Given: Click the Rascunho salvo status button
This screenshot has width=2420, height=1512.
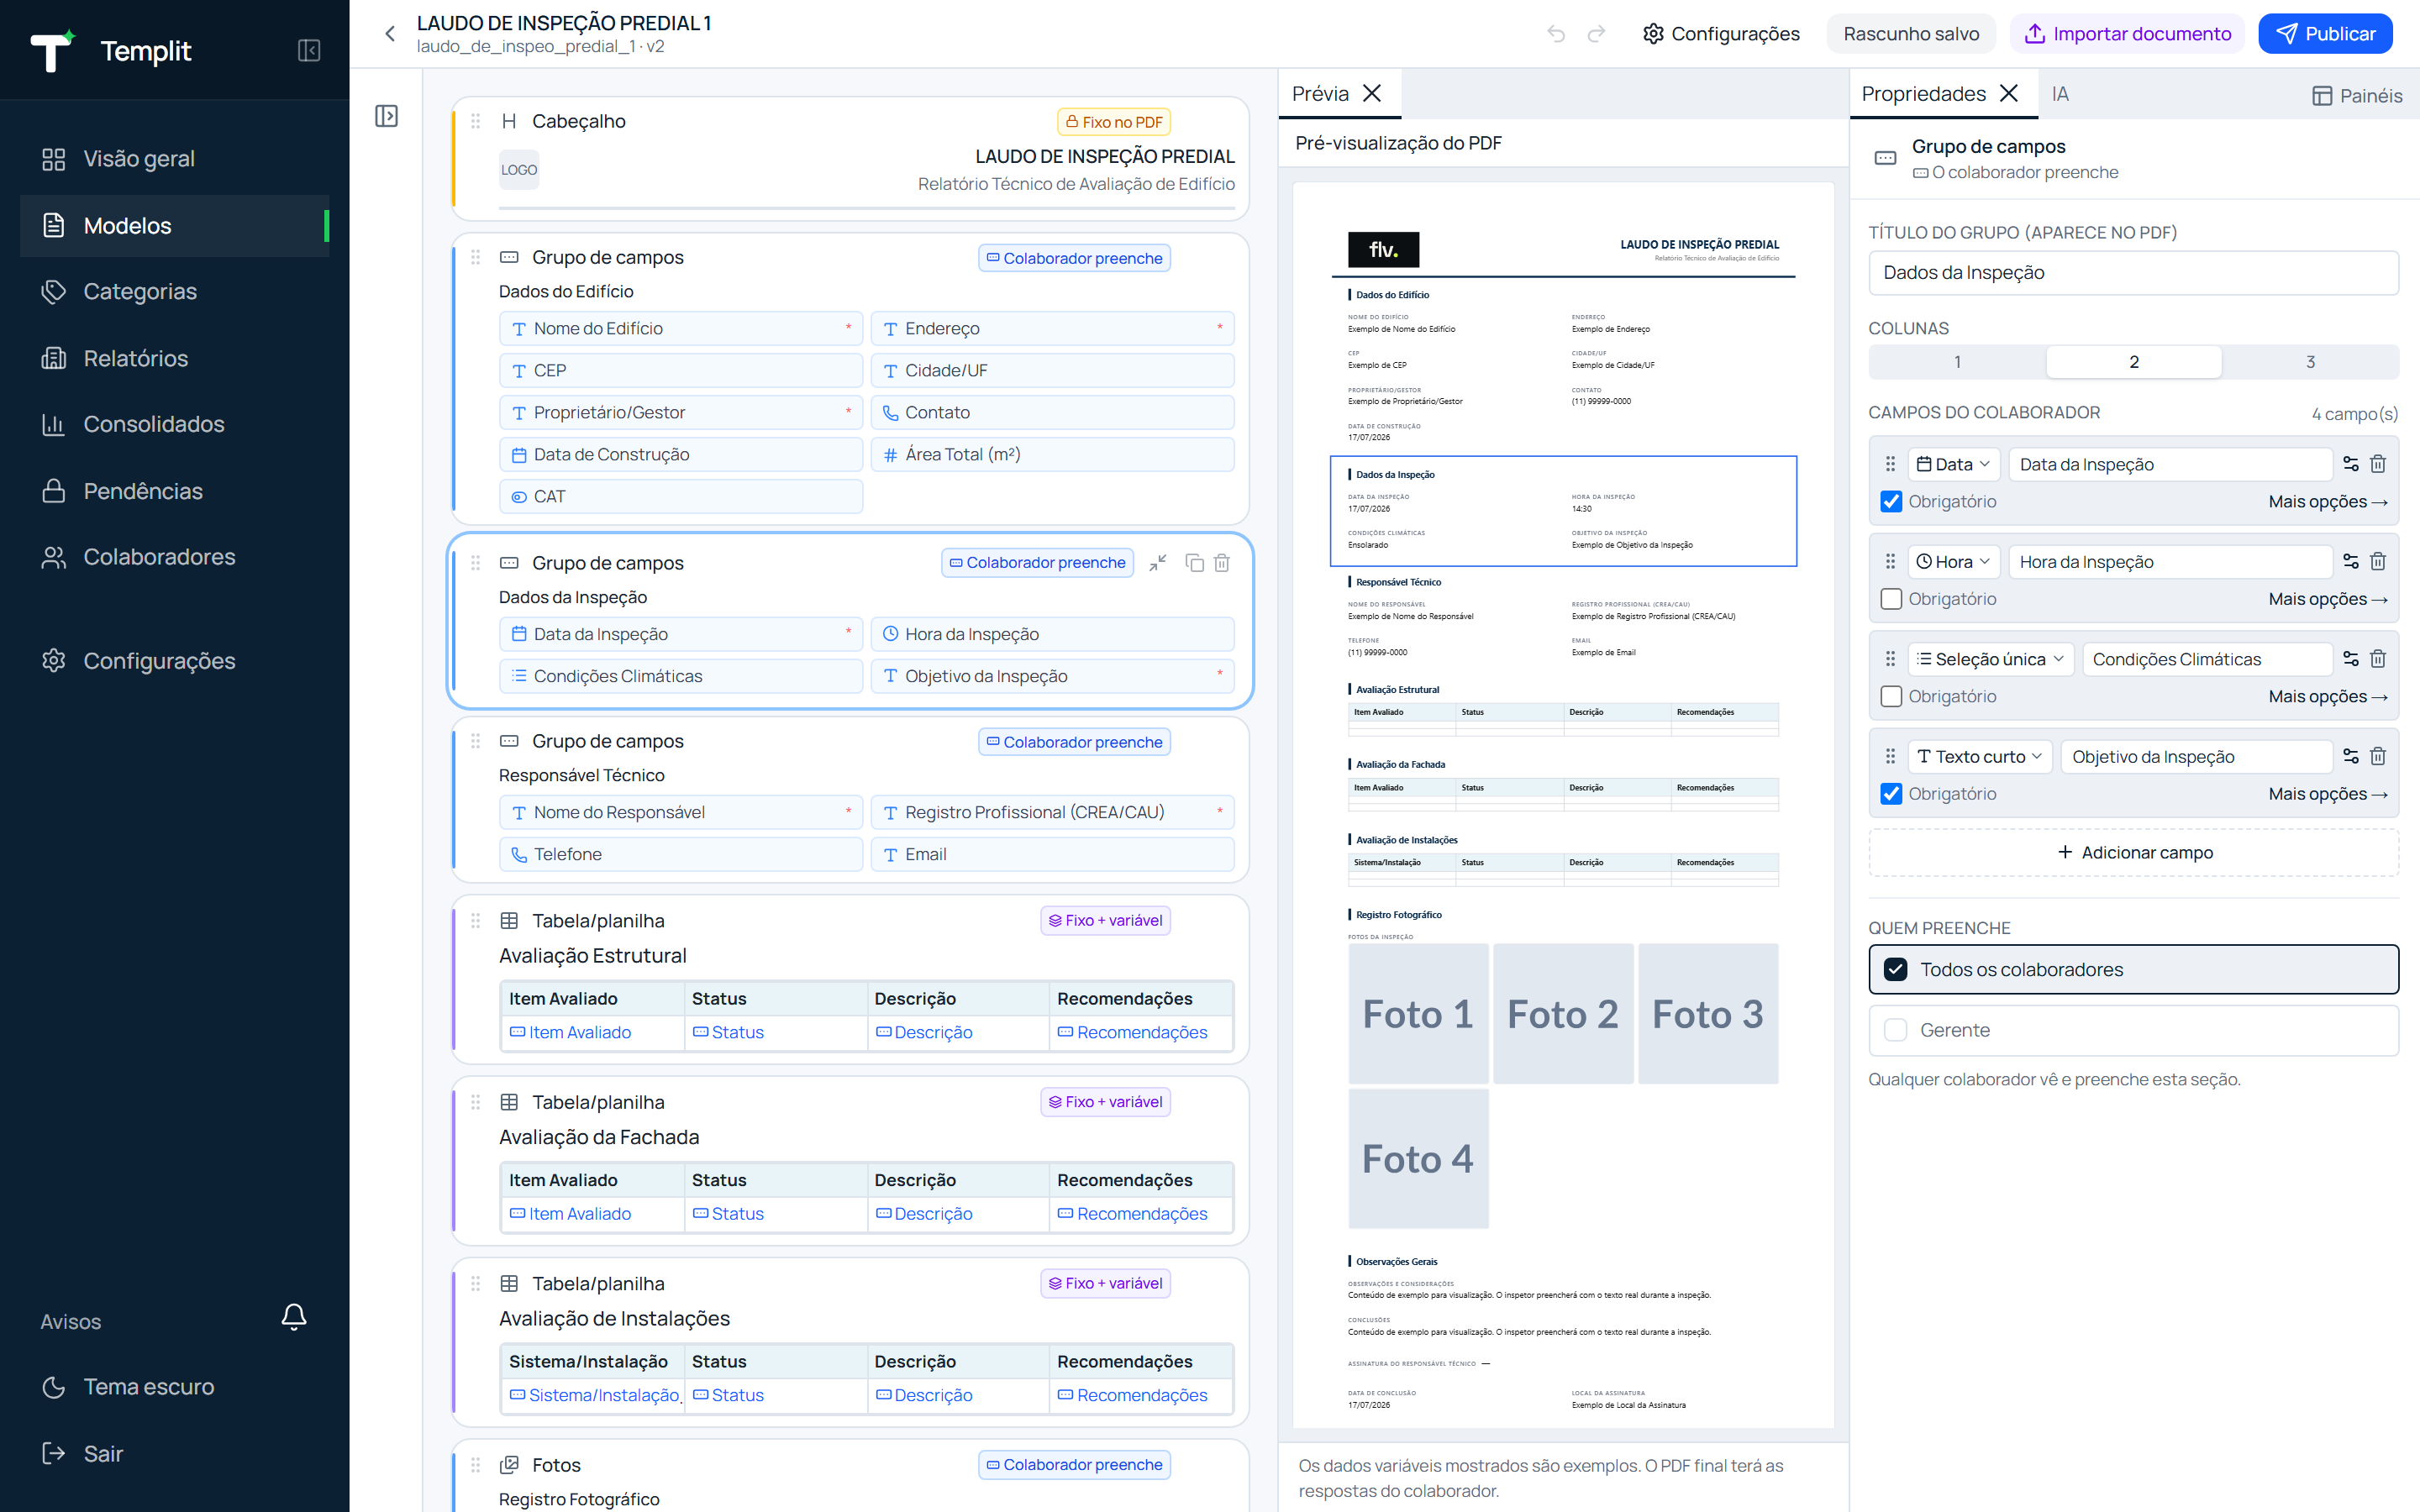Looking at the screenshot, I should (1911, 34).
